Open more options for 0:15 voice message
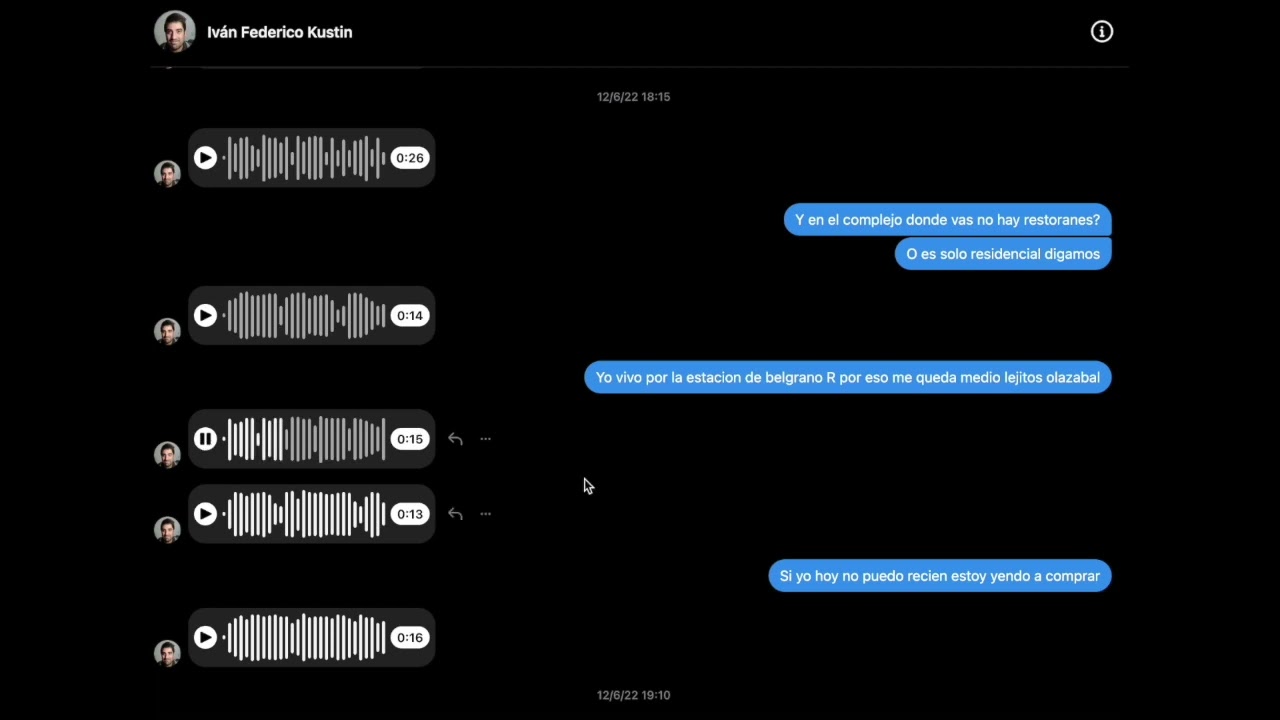 tap(485, 439)
